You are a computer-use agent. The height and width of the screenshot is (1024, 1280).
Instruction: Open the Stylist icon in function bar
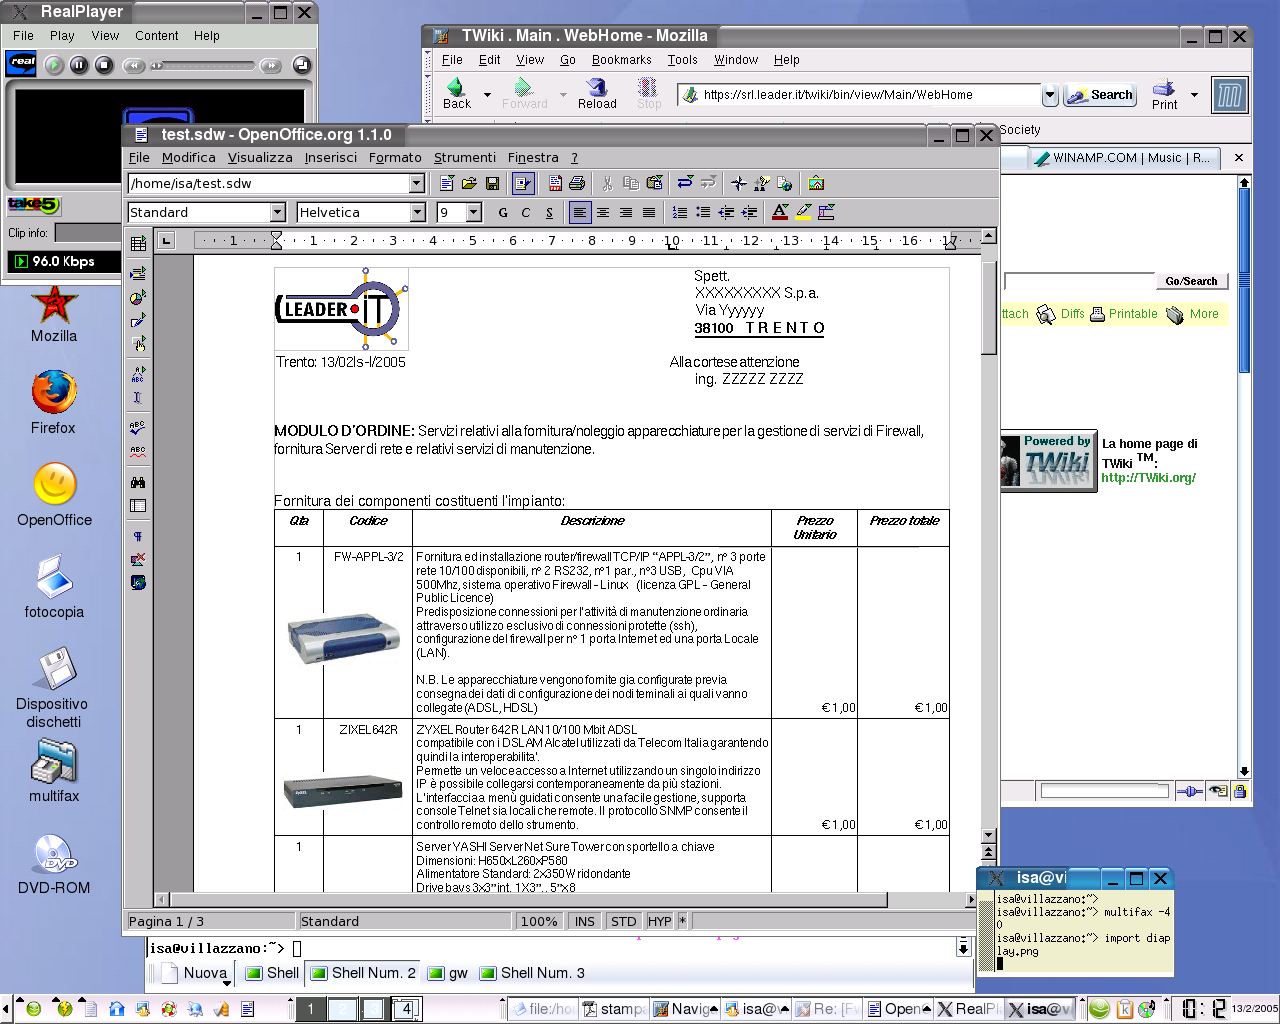coord(762,183)
